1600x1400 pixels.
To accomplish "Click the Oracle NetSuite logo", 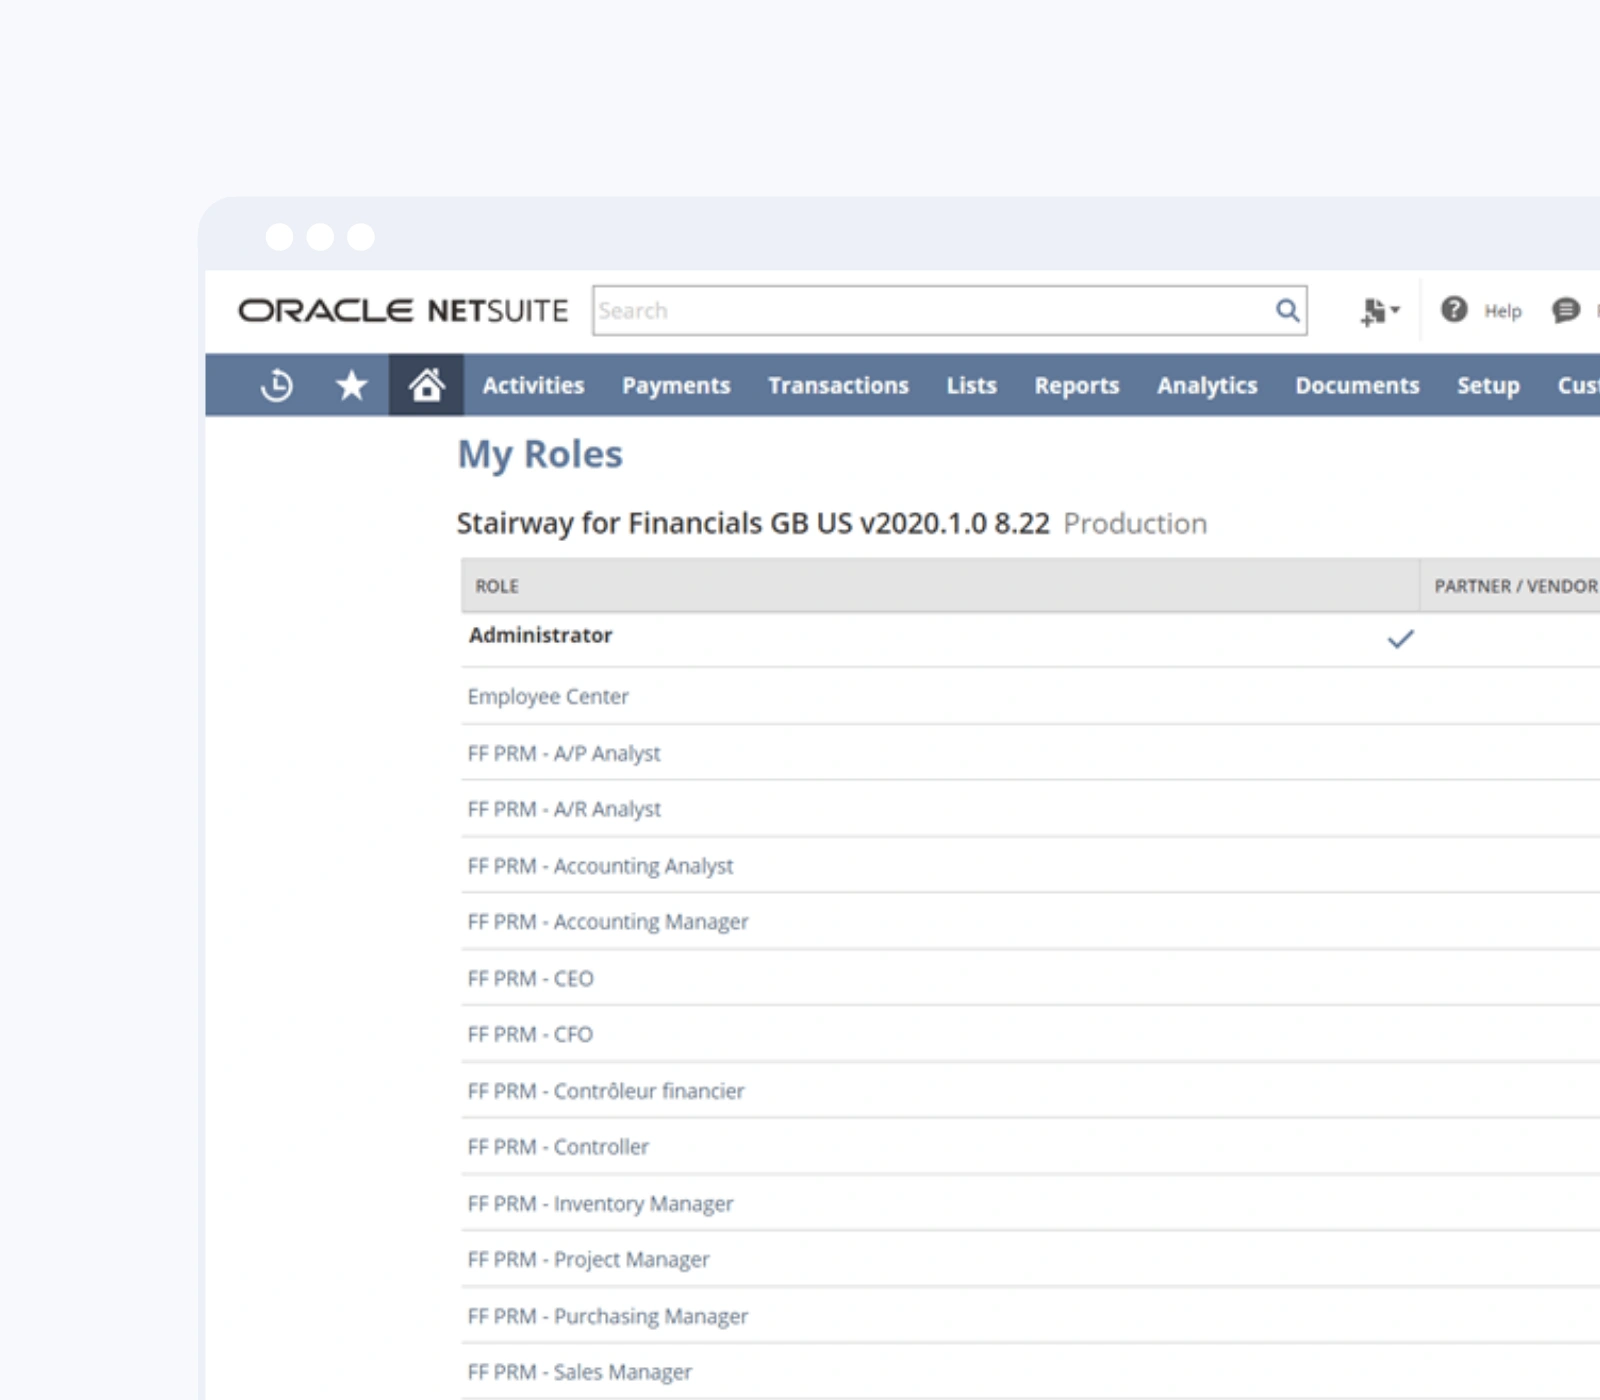I will (403, 311).
